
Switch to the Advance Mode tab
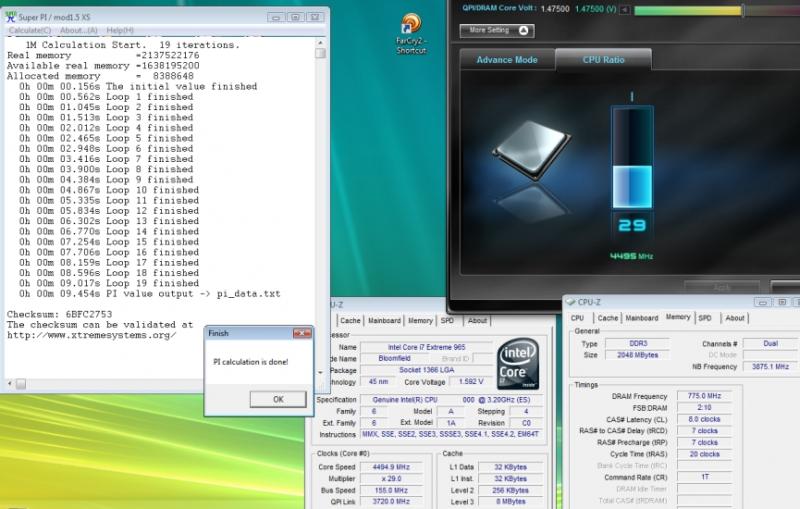click(507, 60)
